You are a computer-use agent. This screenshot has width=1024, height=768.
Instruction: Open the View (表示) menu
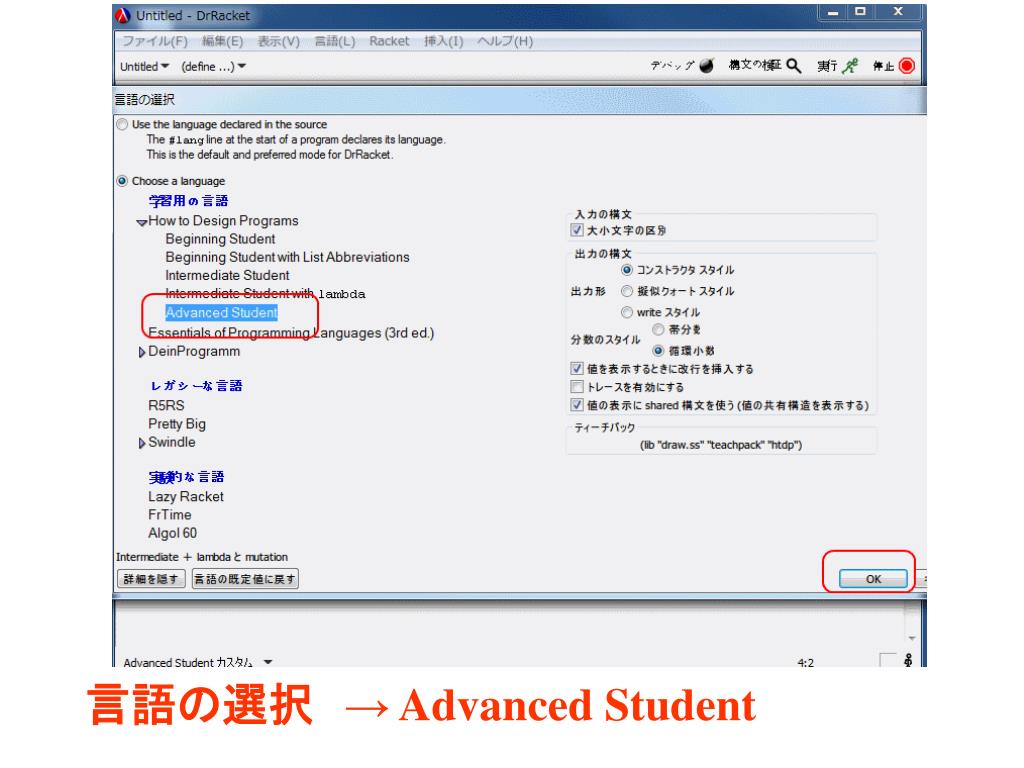[278, 41]
